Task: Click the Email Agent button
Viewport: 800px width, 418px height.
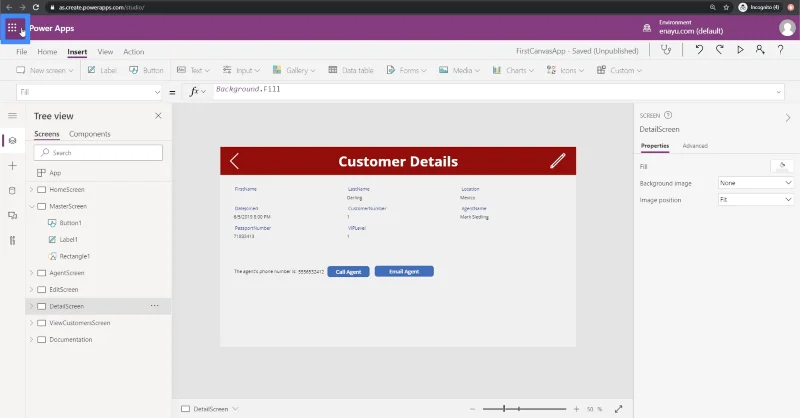Action: tap(404, 272)
